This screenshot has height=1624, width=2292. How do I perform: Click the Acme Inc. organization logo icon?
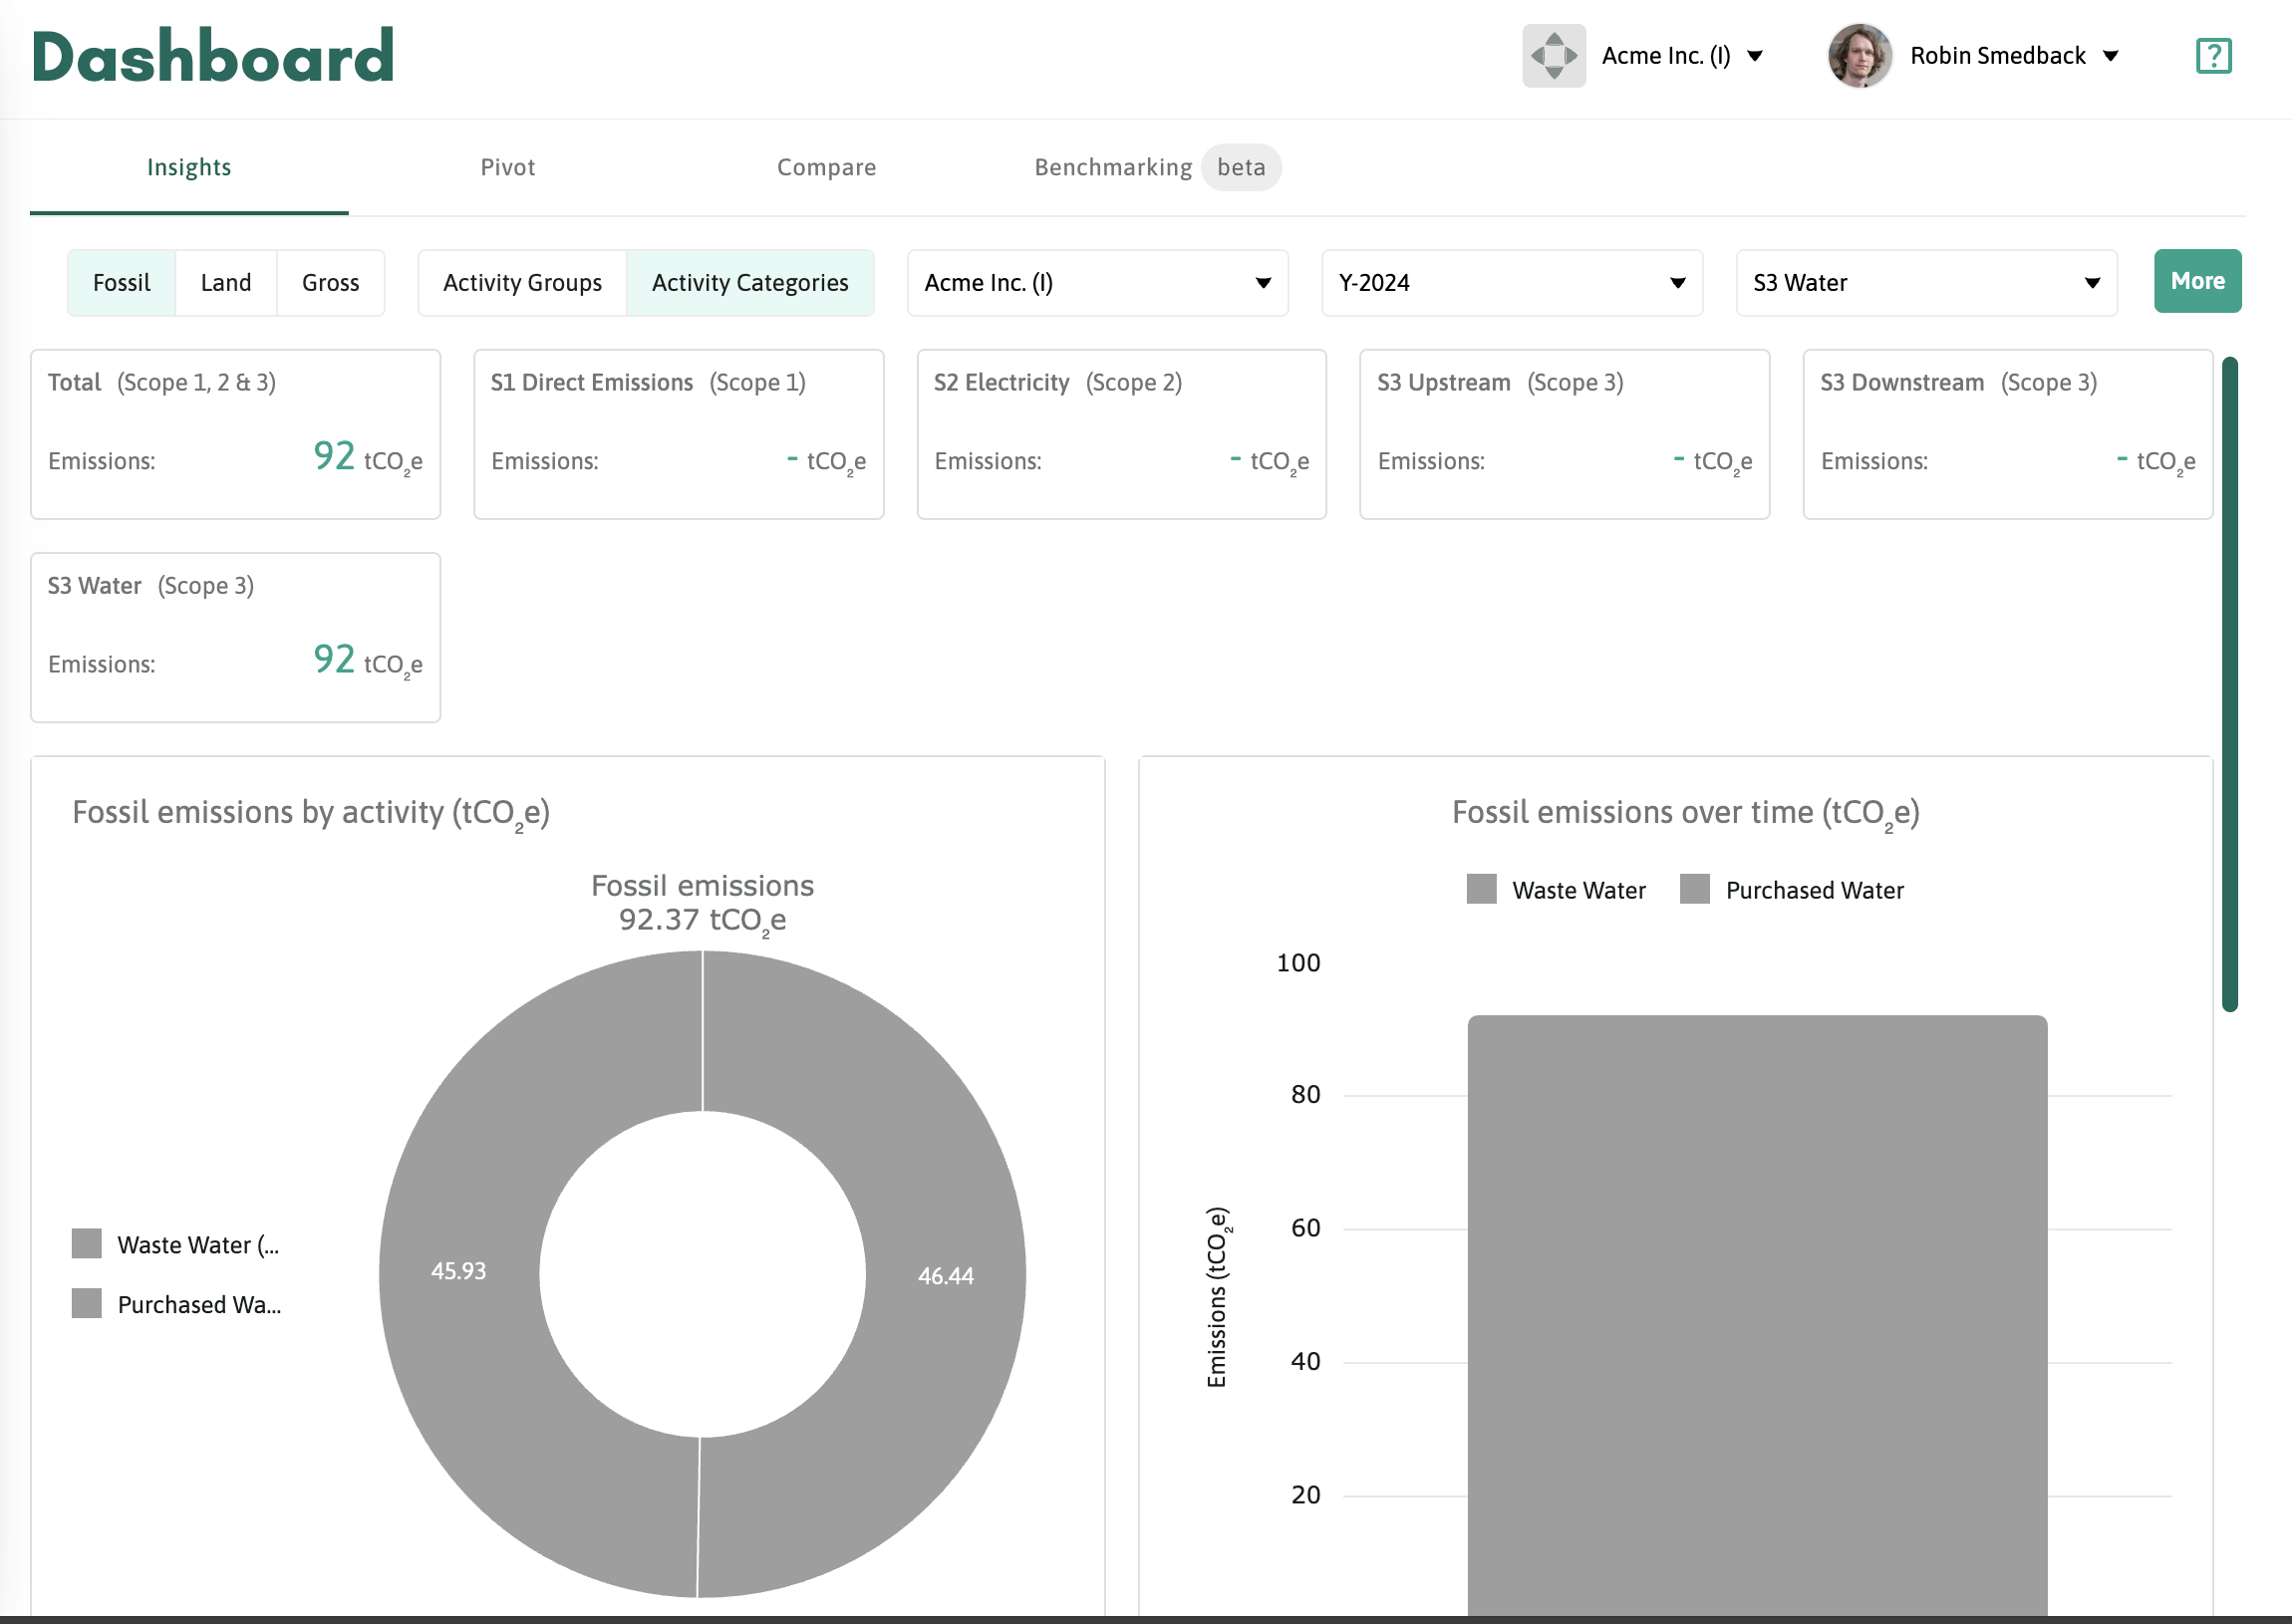[x=1553, y=56]
